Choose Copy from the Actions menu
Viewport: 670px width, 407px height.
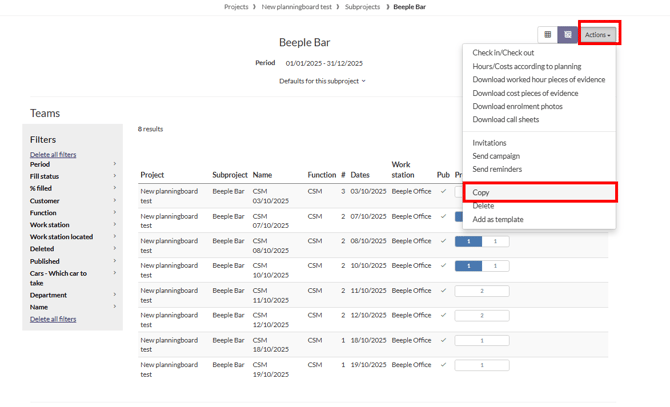(481, 192)
